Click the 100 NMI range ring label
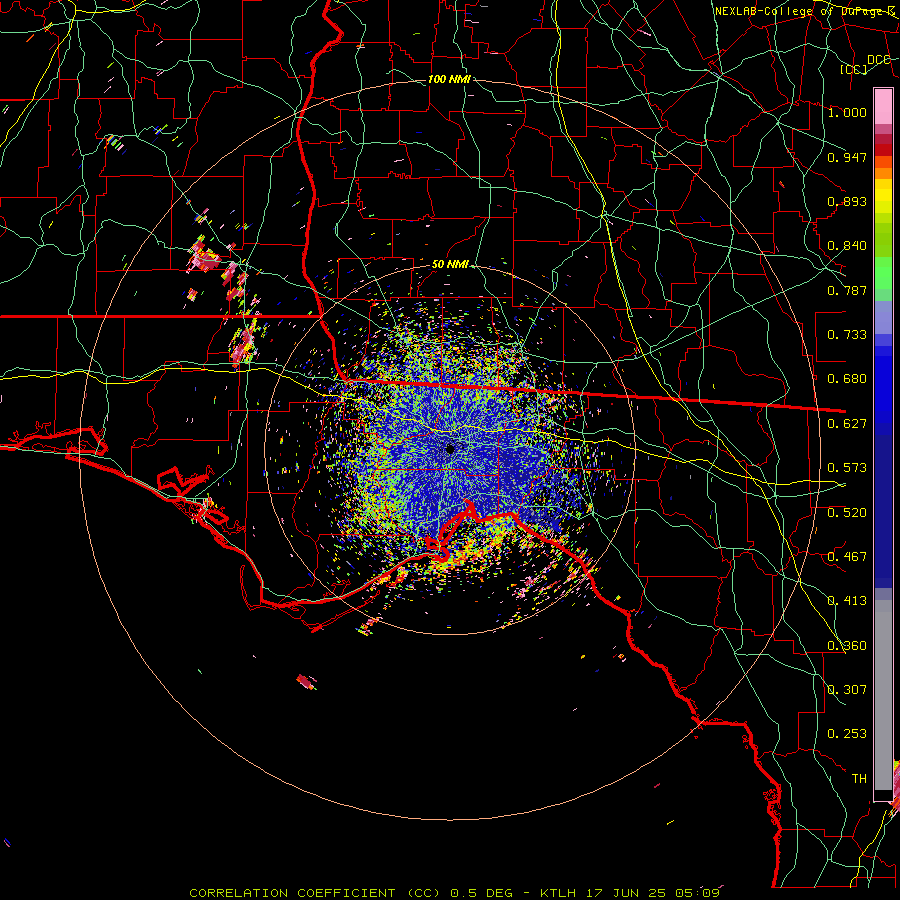This screenshot has height=900, width=900. point(449,79)
